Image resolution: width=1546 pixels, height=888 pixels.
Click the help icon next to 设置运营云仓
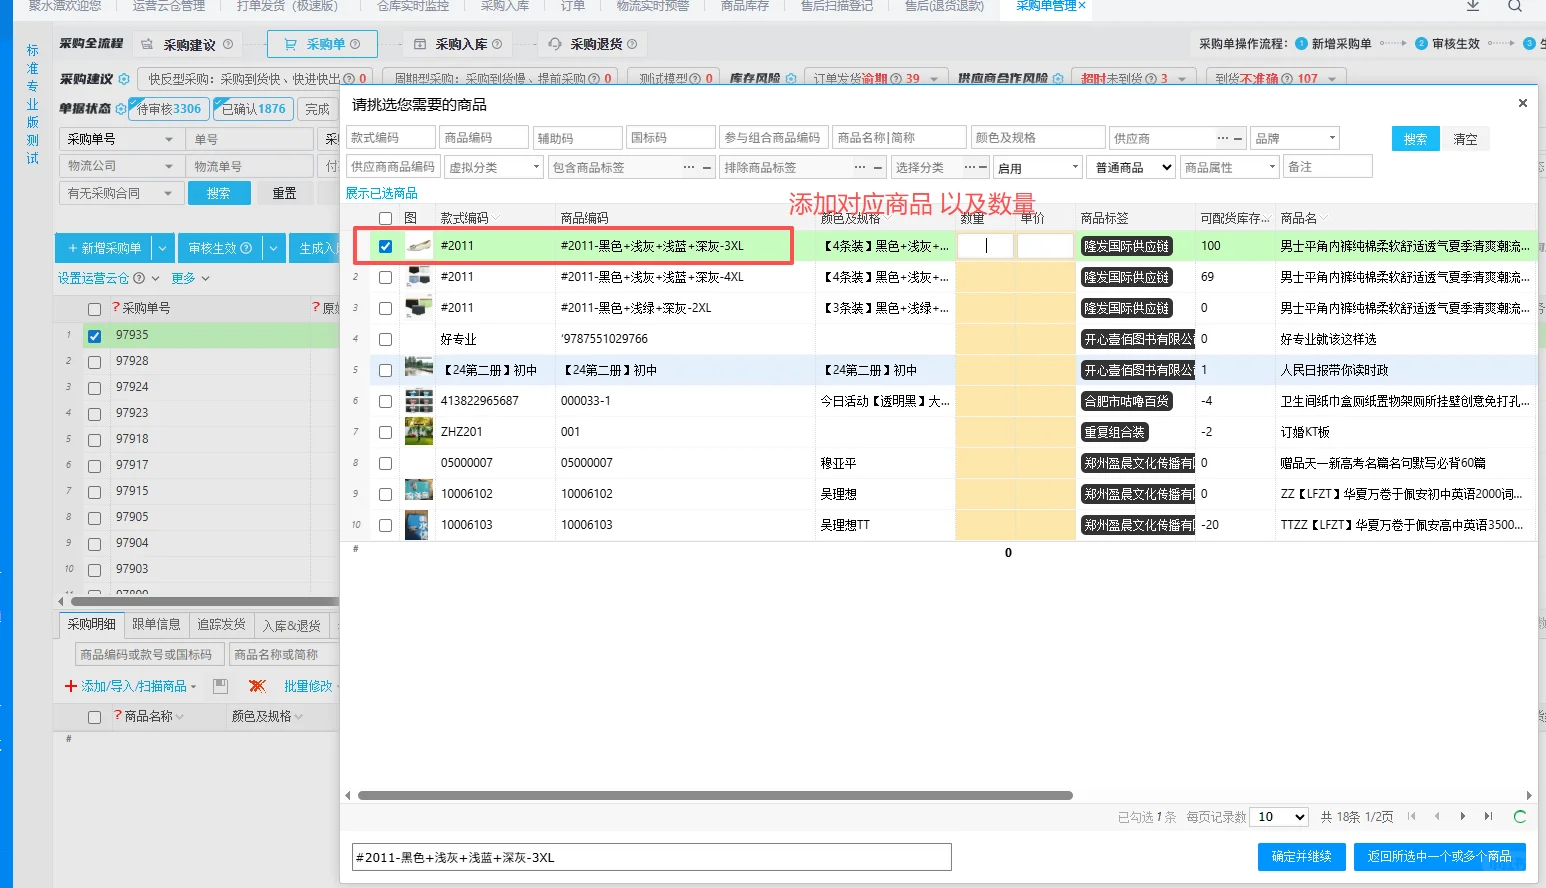139,278
